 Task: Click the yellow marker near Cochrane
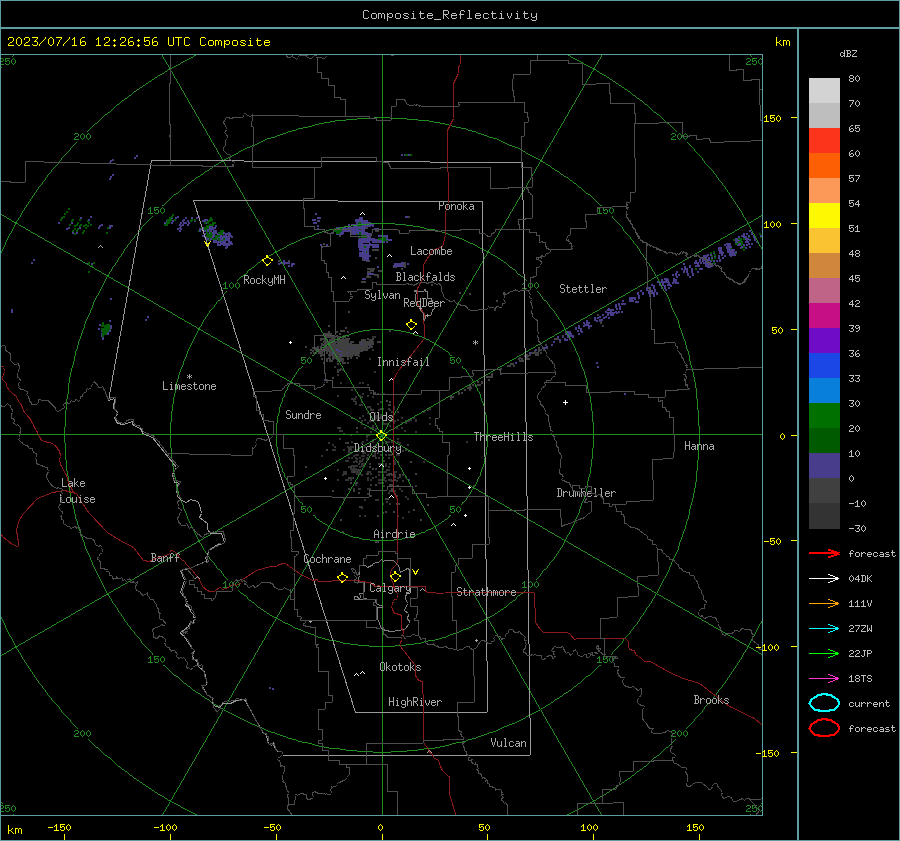pos(342,577)
